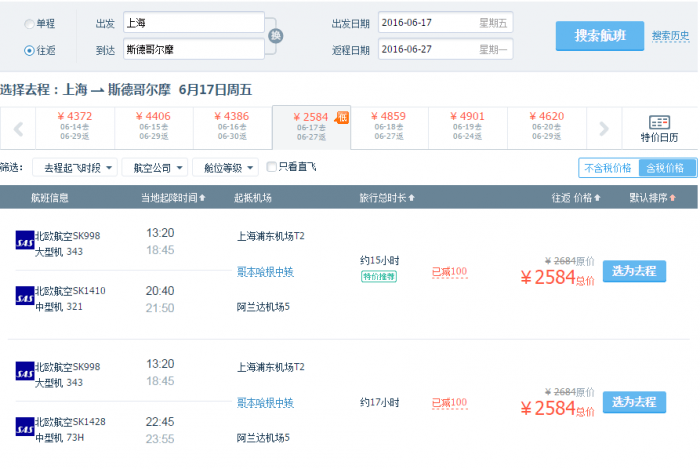Viewport: 700px width, 469px height.
Task: Switch to 含税价格 price display
Action: click(667, 168)
